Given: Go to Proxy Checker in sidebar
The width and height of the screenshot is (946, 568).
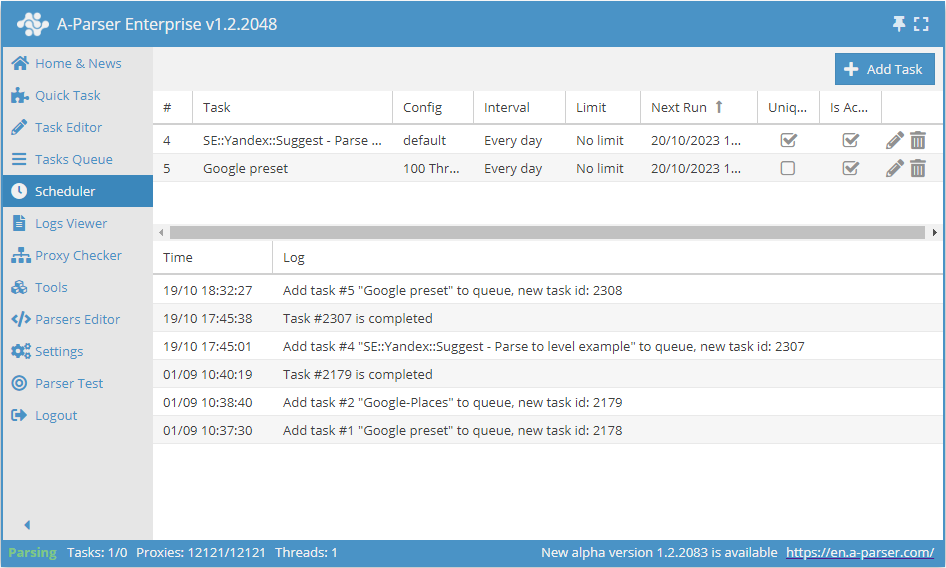Looking at the screenshot, I should 78,255.
